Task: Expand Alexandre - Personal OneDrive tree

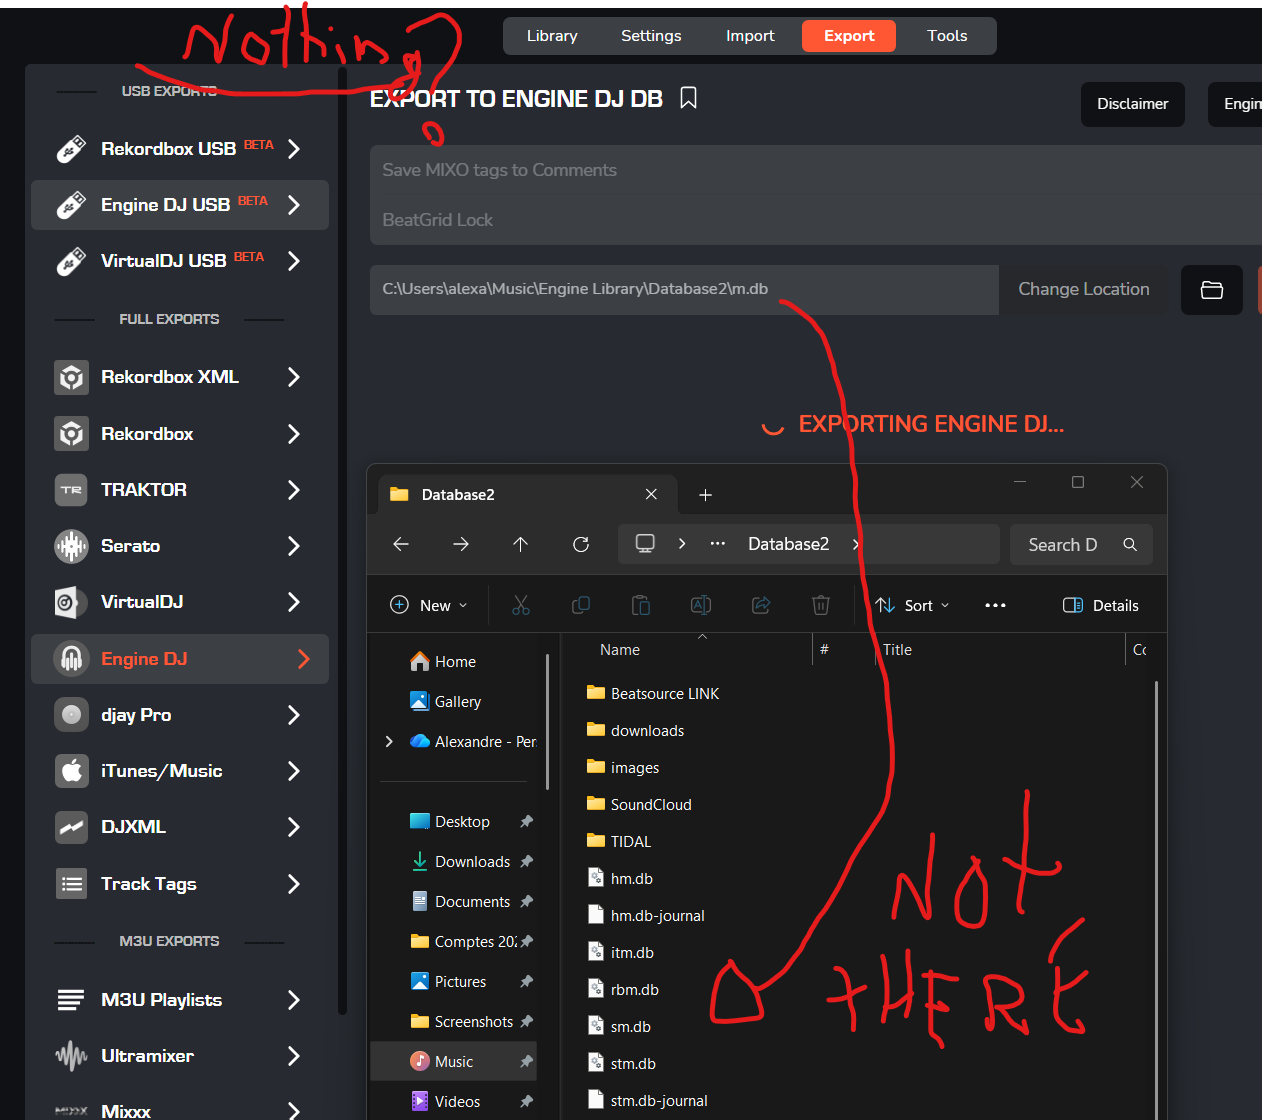Action: coord(389,741)
